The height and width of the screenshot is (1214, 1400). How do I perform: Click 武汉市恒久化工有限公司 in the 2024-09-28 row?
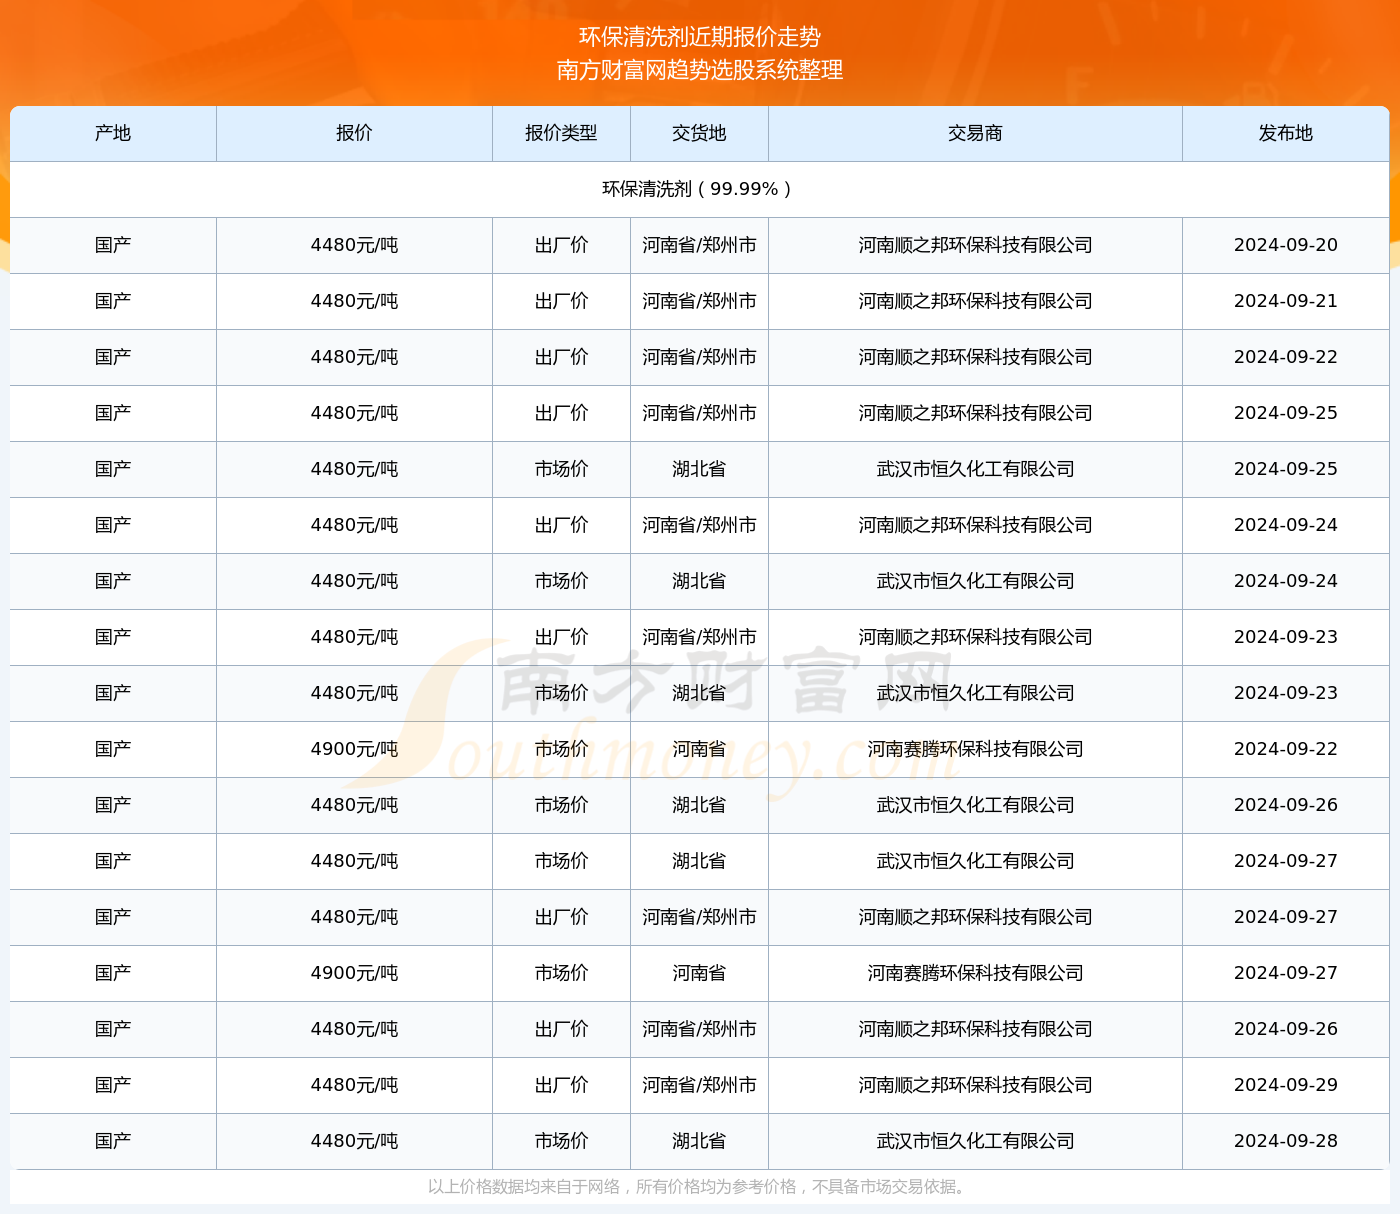pyautogui.click(x=975, y=1141)
